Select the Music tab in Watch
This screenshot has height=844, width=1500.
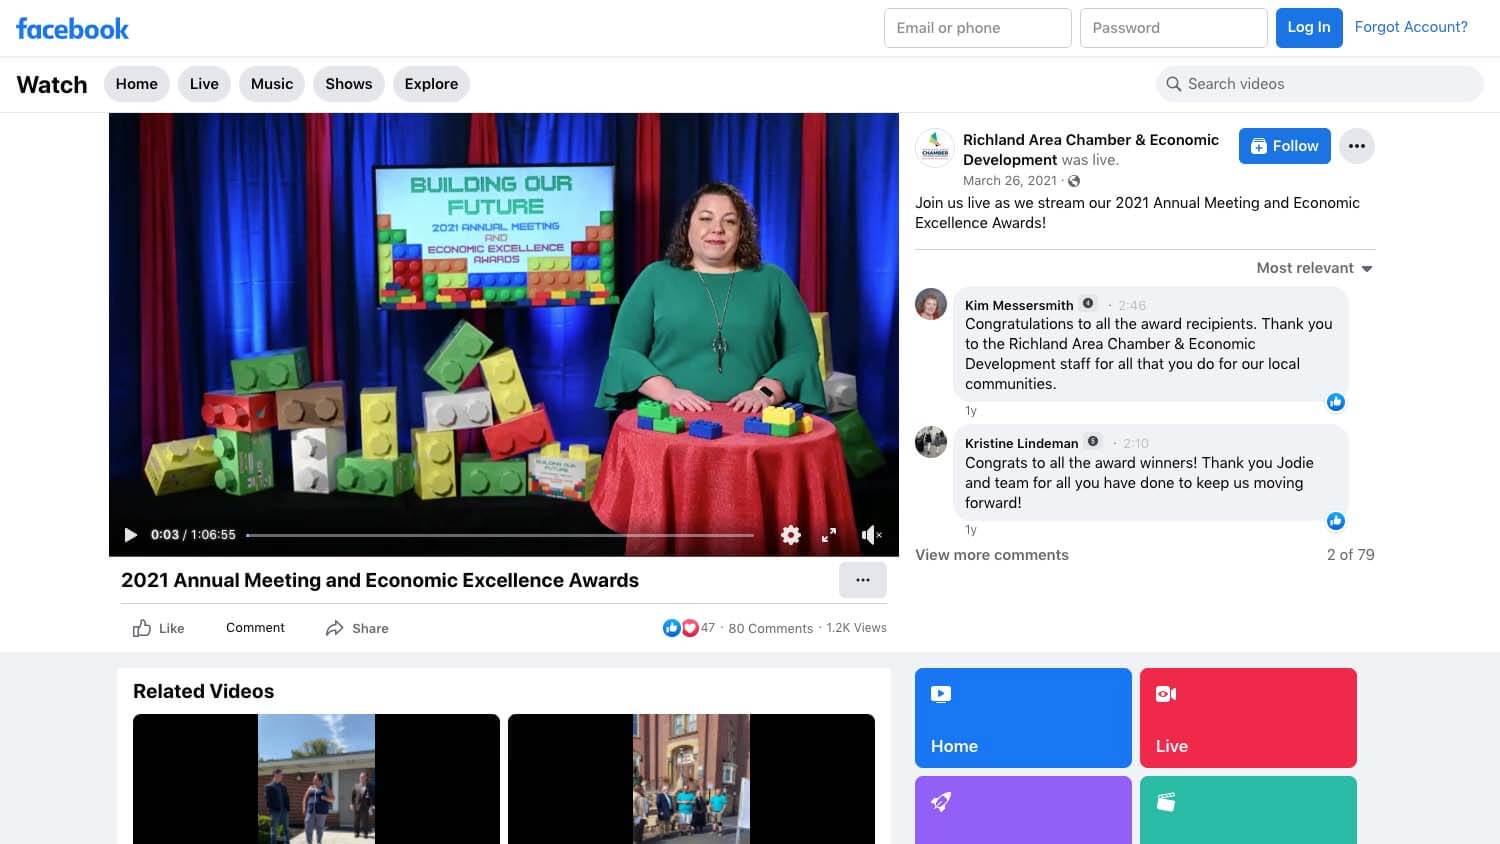click(x=272, y=84)
